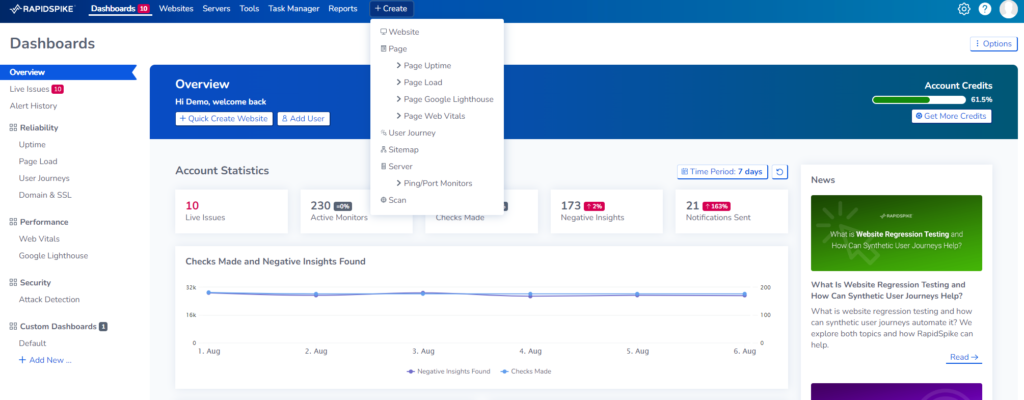Open Uptime under Reliability
1024x400 pixels.
(32, 145)
